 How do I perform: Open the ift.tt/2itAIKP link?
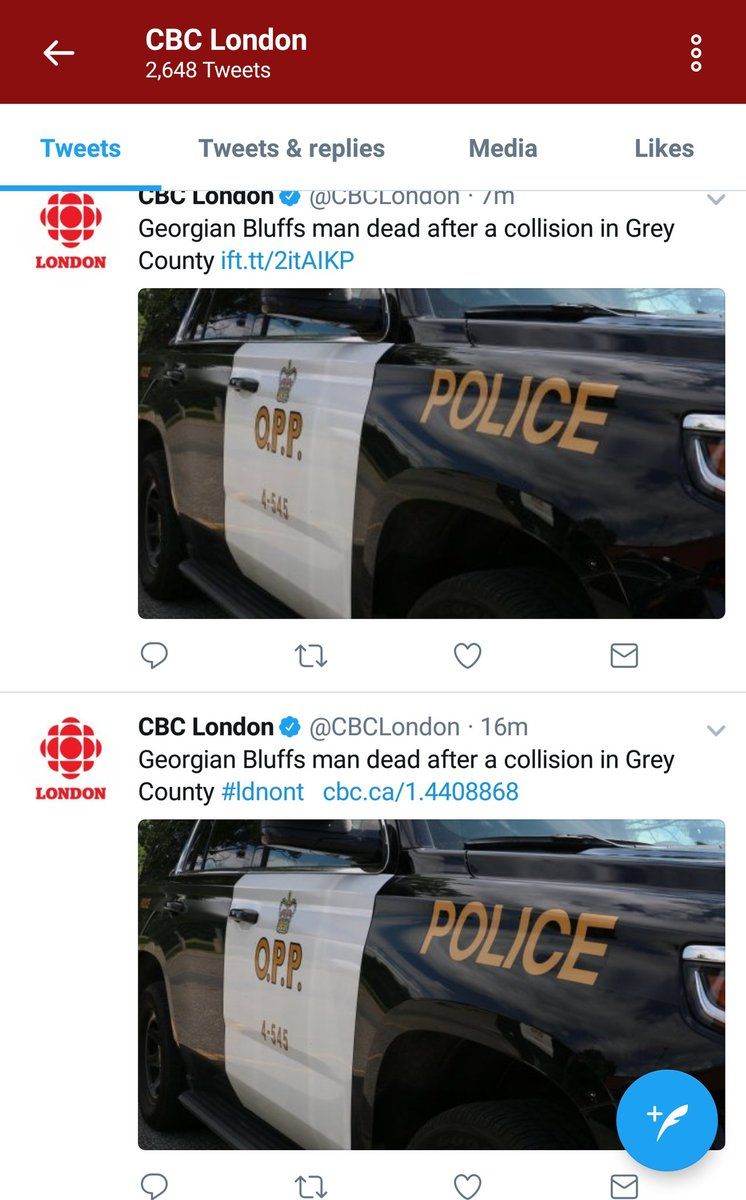click(x=287, y=262)
